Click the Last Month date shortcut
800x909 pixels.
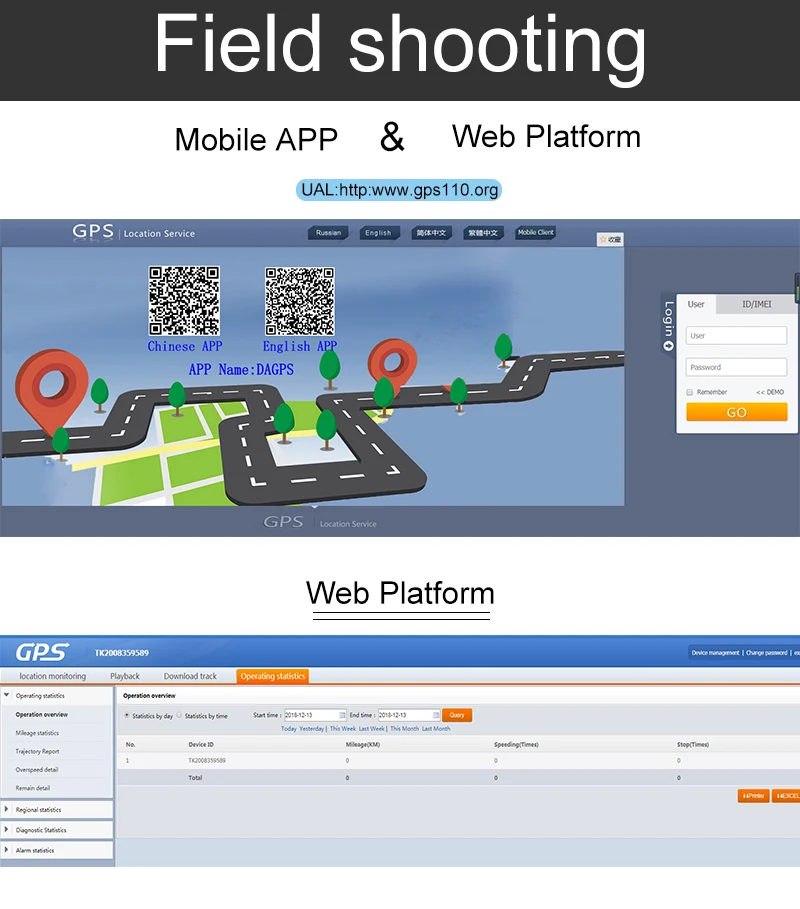436,729
